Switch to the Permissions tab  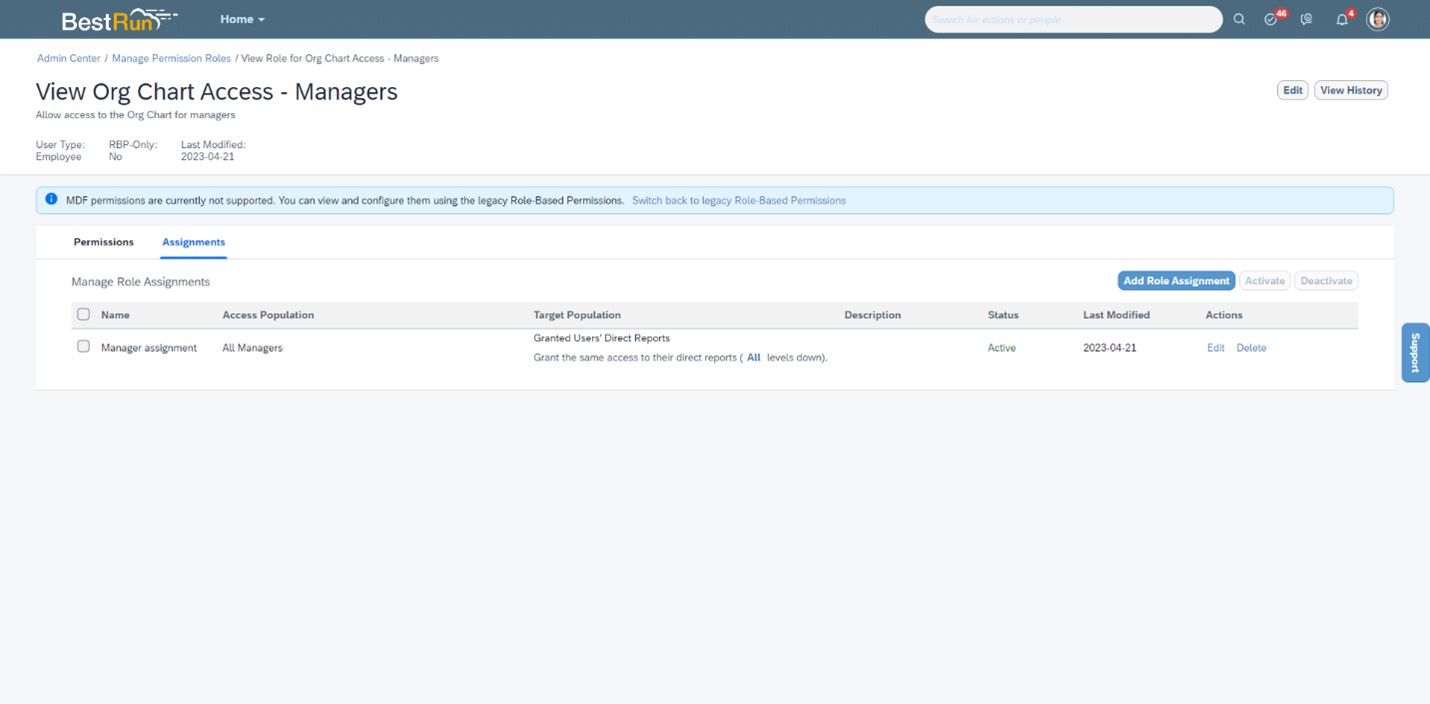103,242
